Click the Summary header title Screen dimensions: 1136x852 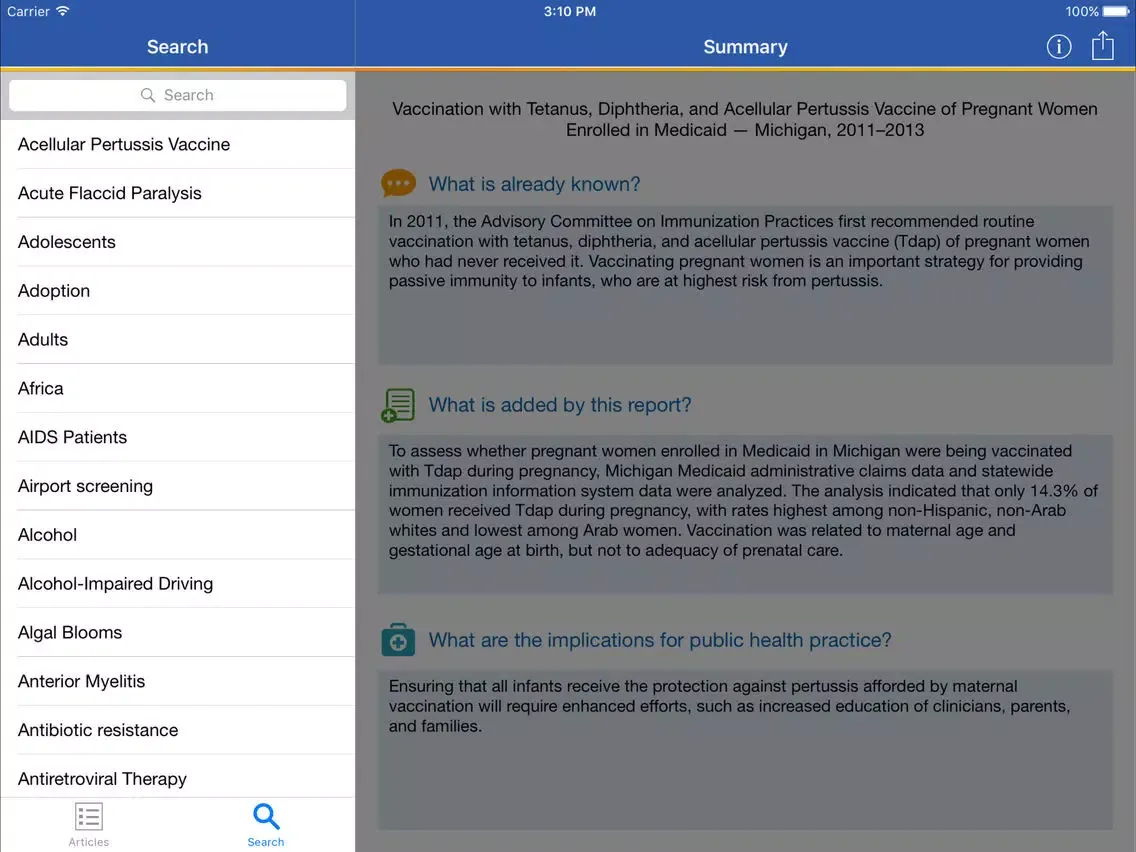[745, 47]
